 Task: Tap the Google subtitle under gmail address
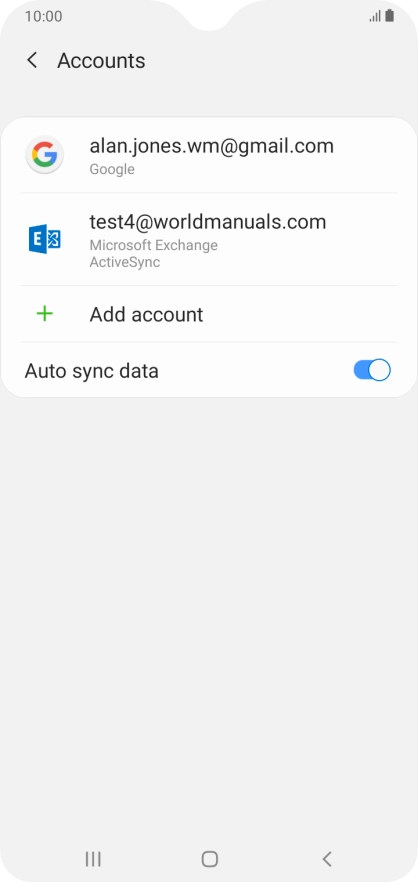[112, 169]
